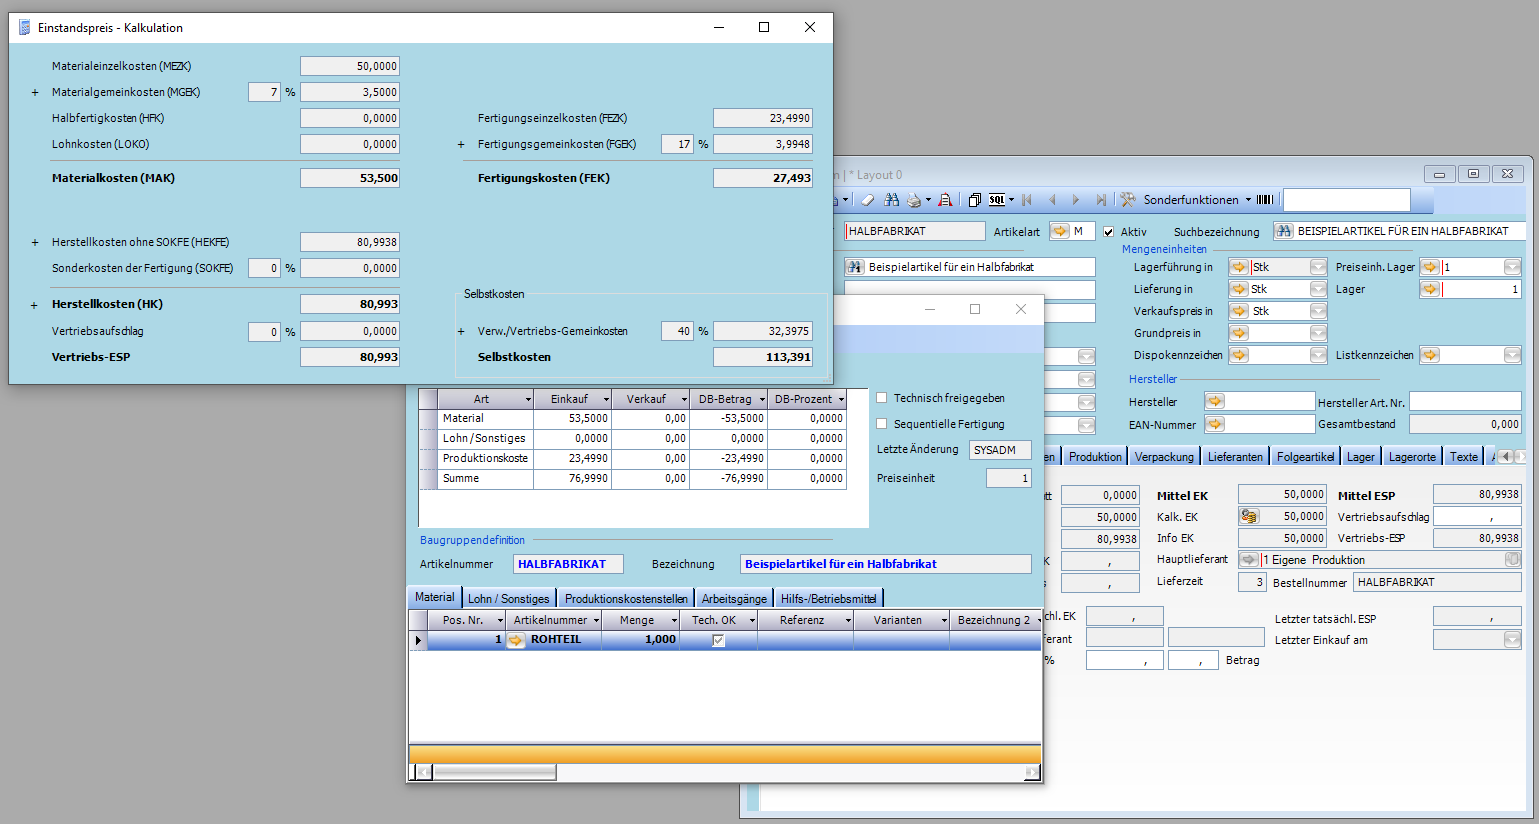This screenshot has height=824, width=1539.
Task: Click the eraser icon in the toolbar
Action: [x=868, y=200]
